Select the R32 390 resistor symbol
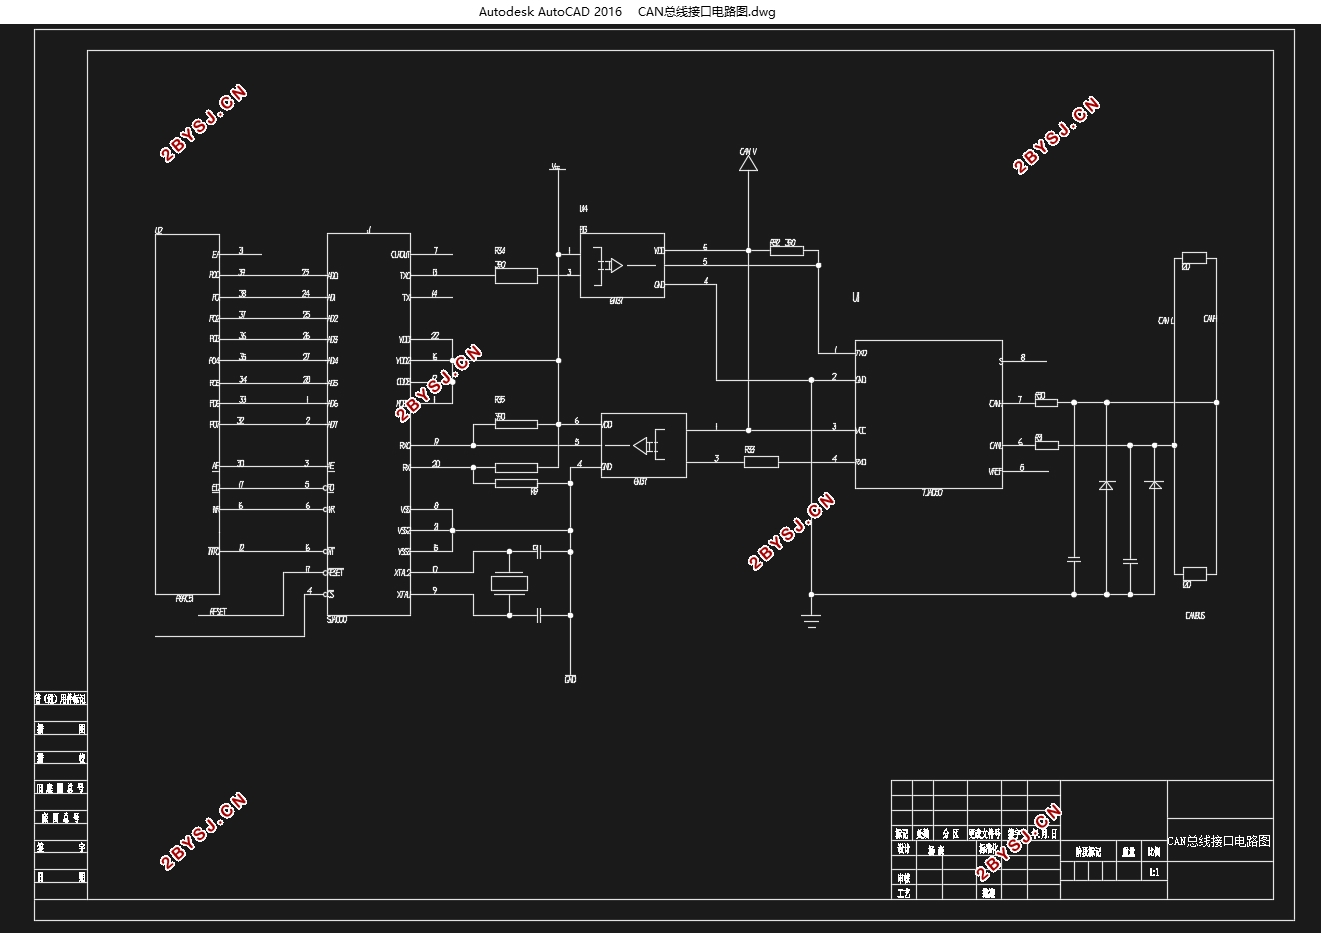This screenshot has width=1321, height=933. point(786,251)
